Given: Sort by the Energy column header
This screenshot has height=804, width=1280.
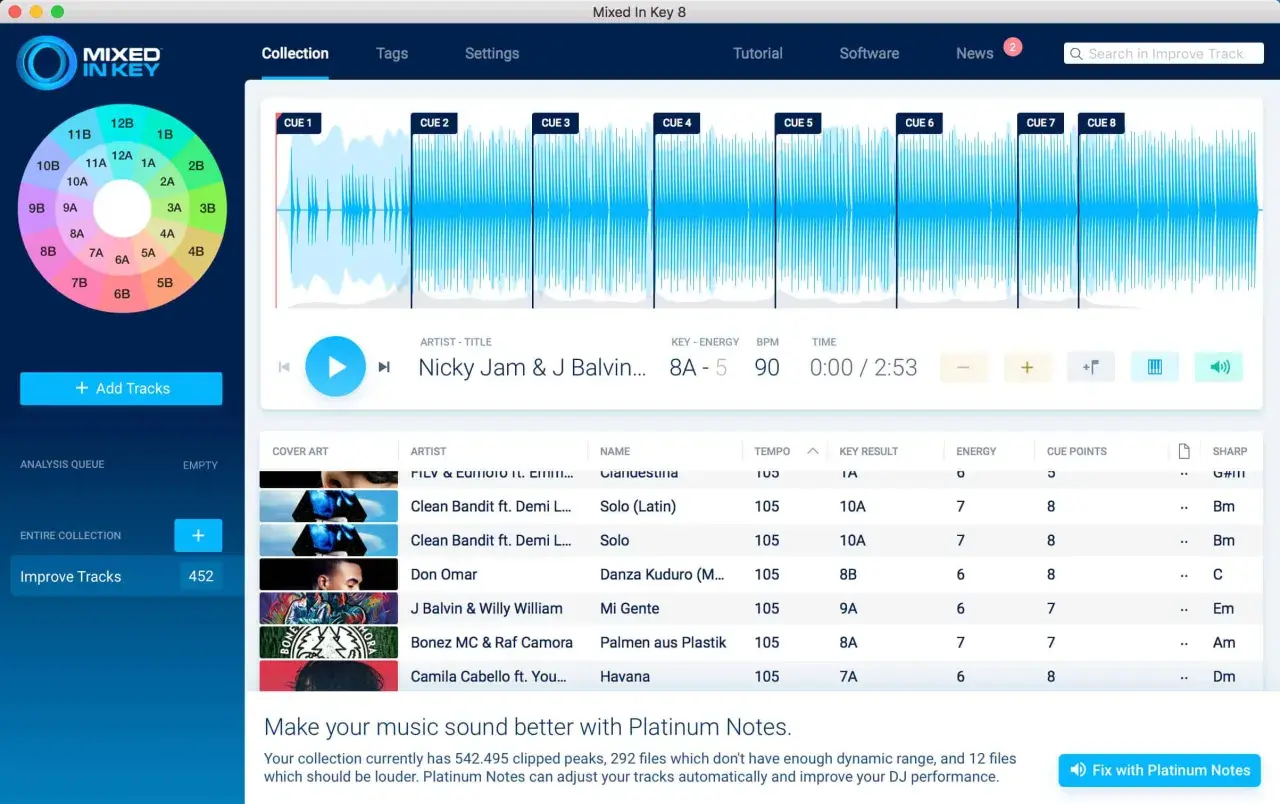Looking at the screenshot, I should pyautogui.click(x=976, y=451).
